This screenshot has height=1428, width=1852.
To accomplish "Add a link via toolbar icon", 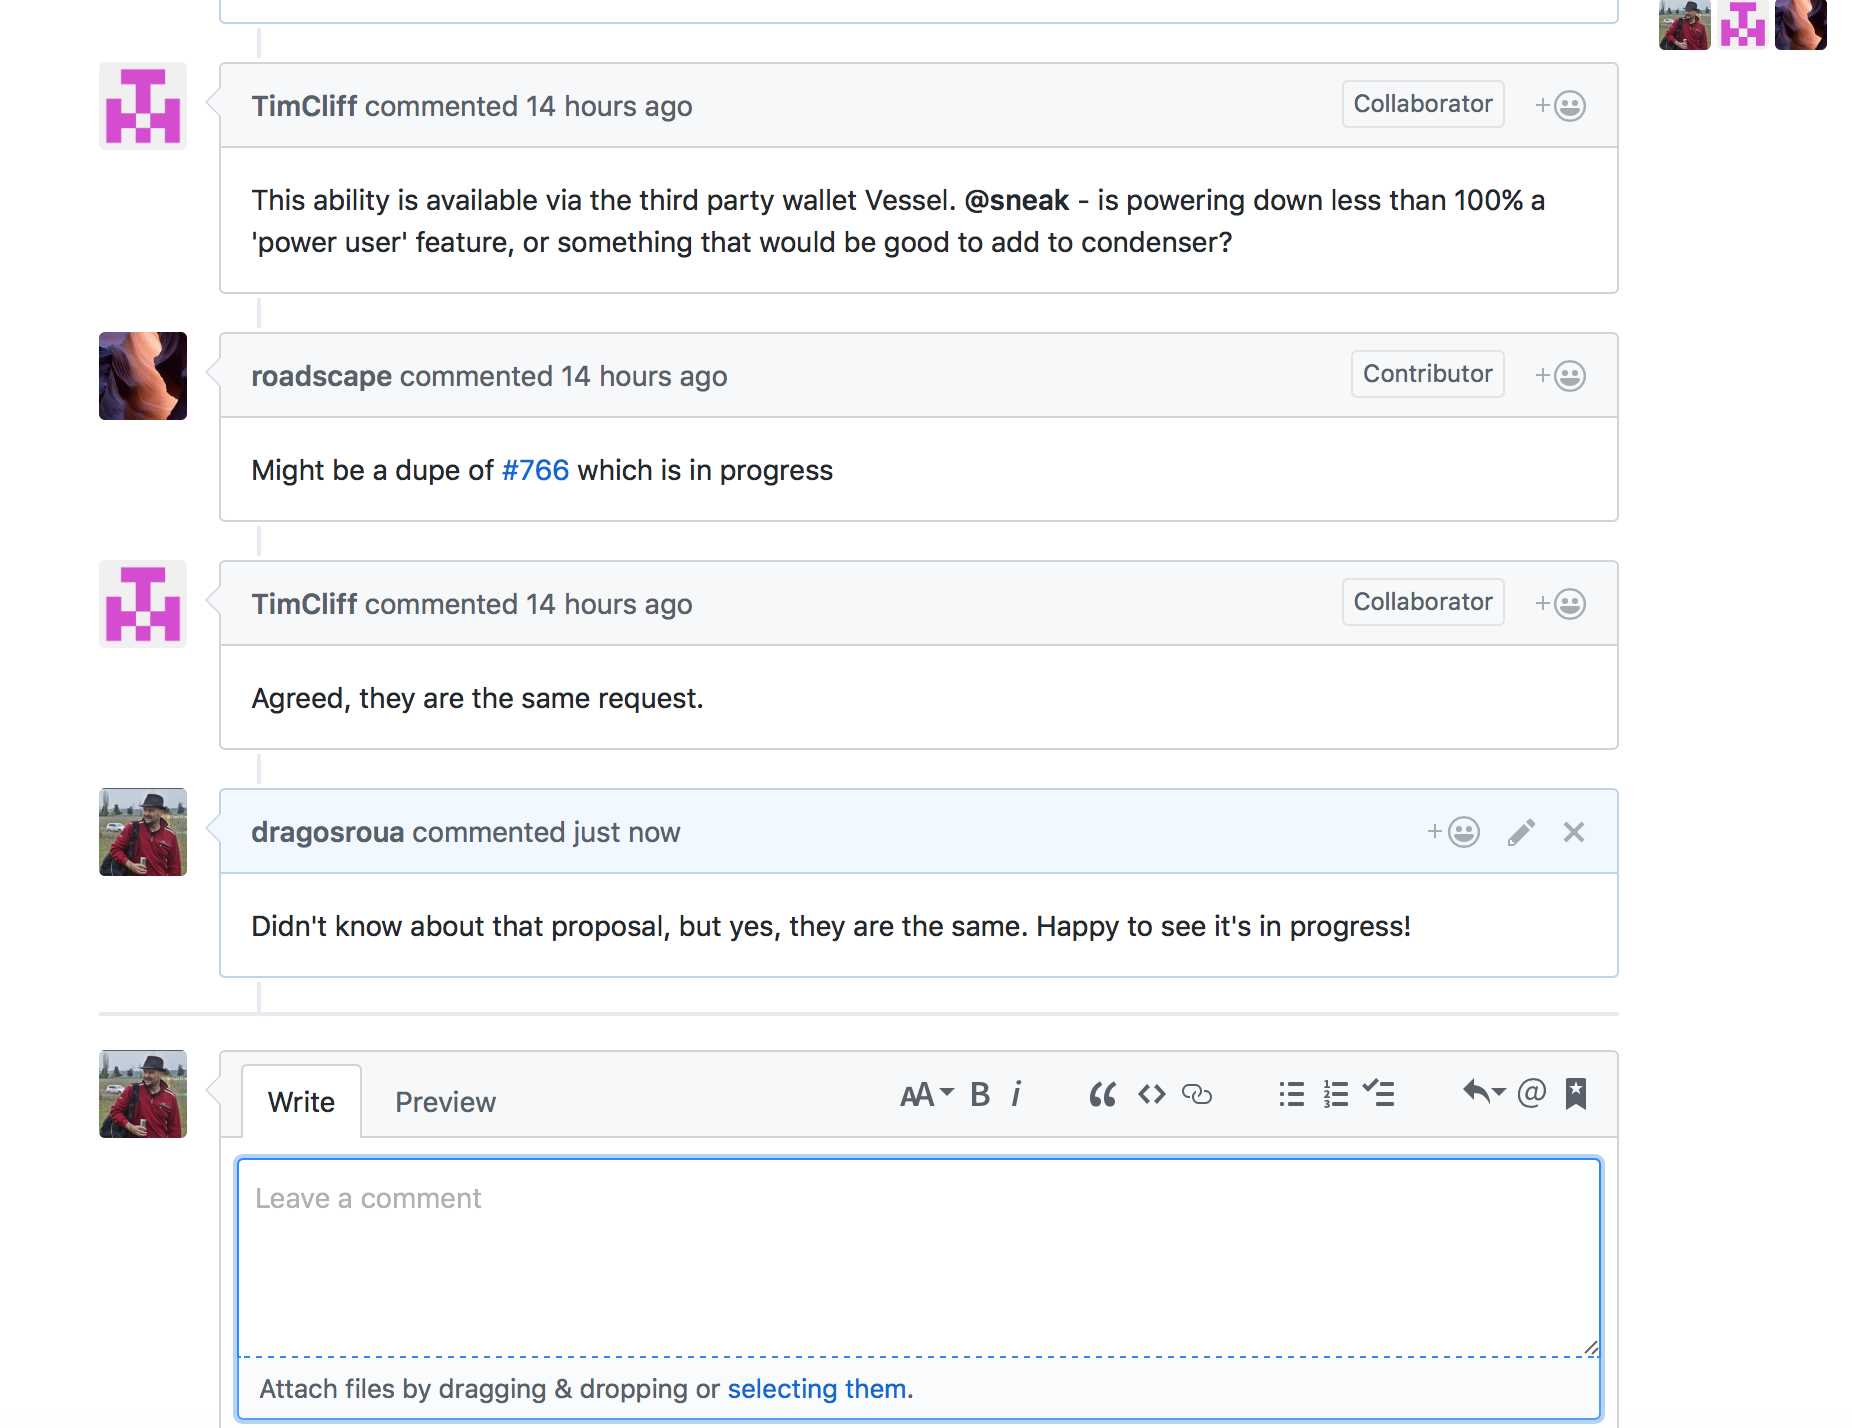I will tap(1197, 1094).
